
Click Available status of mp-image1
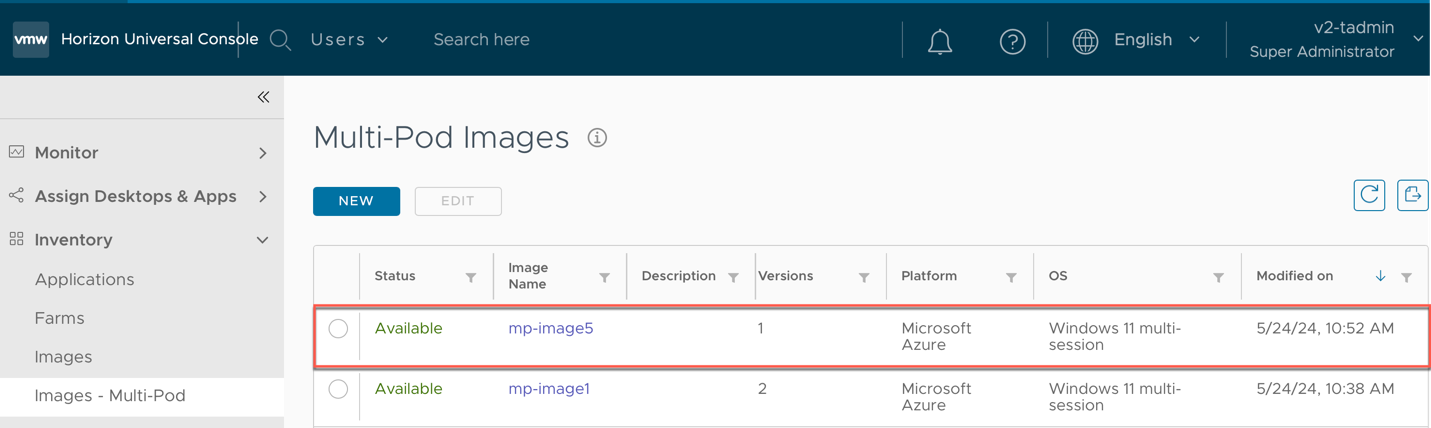[408, 389]
